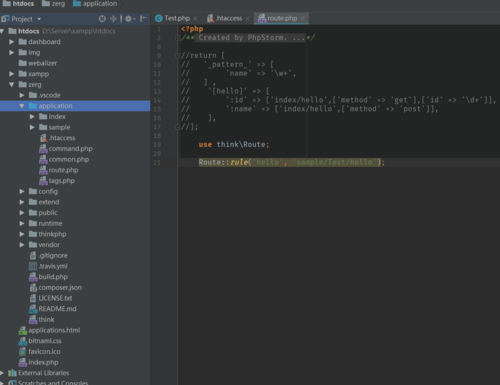Click the '<?php' opening tag
The image size is (500, 385).
coord(192,29)
